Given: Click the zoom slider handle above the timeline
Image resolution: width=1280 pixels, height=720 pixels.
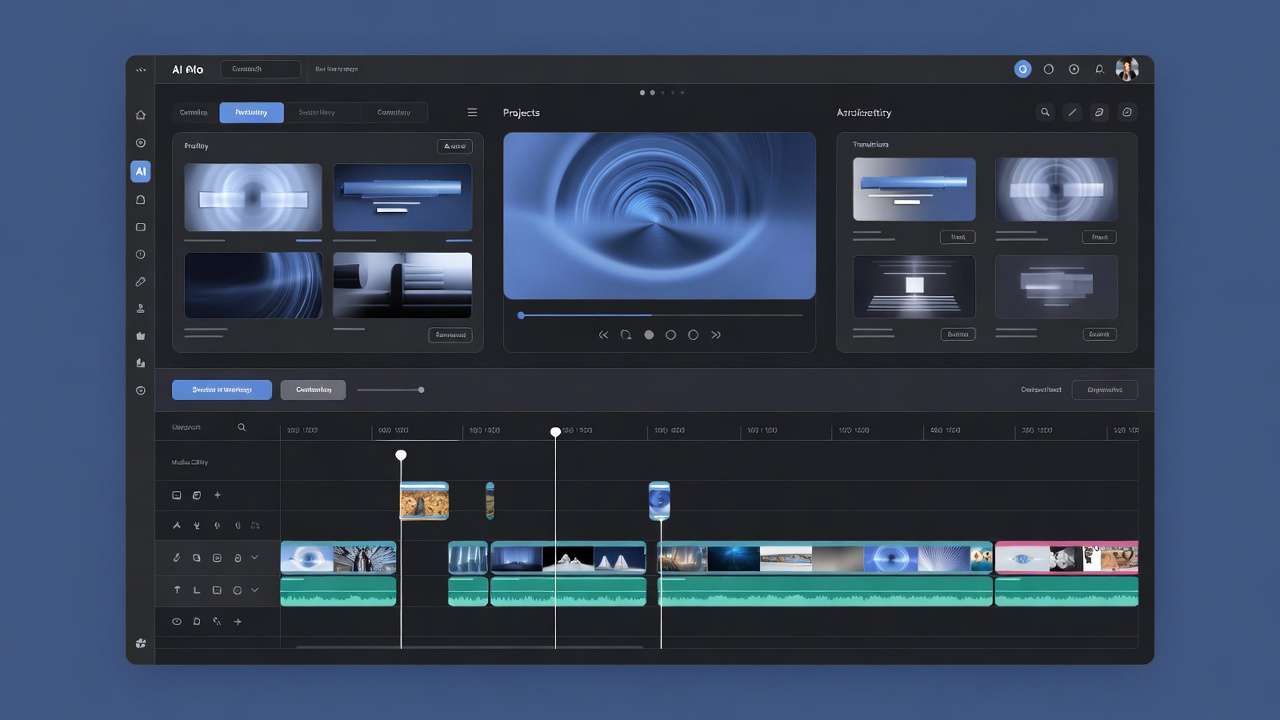Looking at the screenshot, I should tap(421, 390).
